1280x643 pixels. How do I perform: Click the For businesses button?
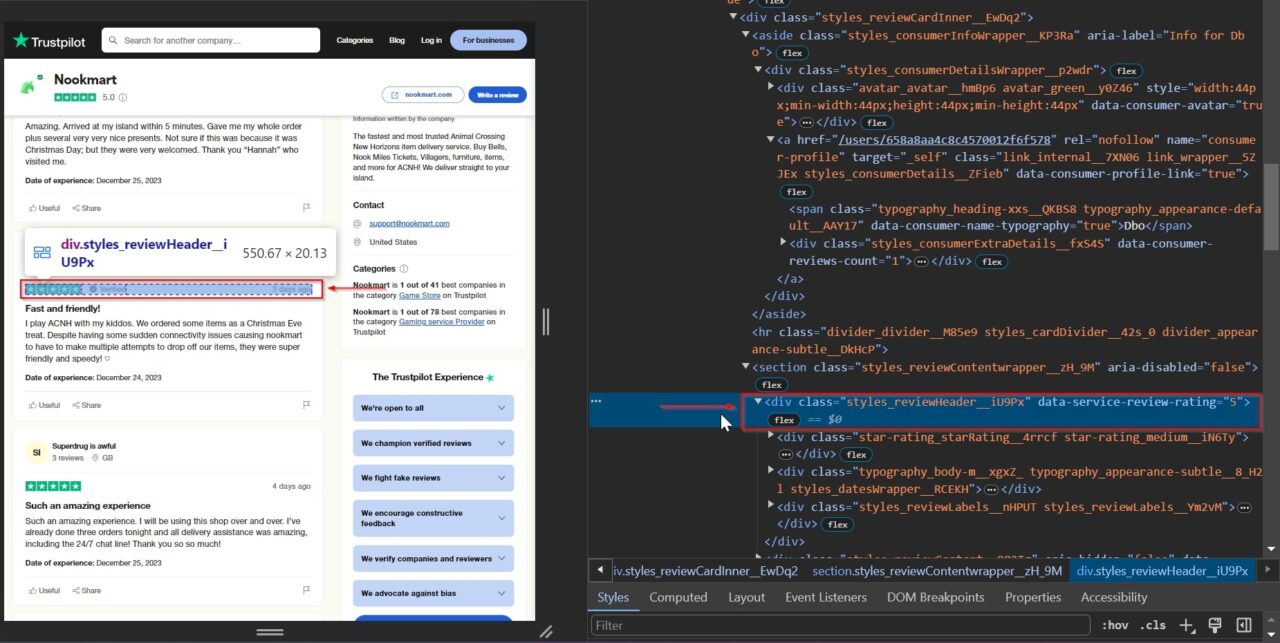488,41
